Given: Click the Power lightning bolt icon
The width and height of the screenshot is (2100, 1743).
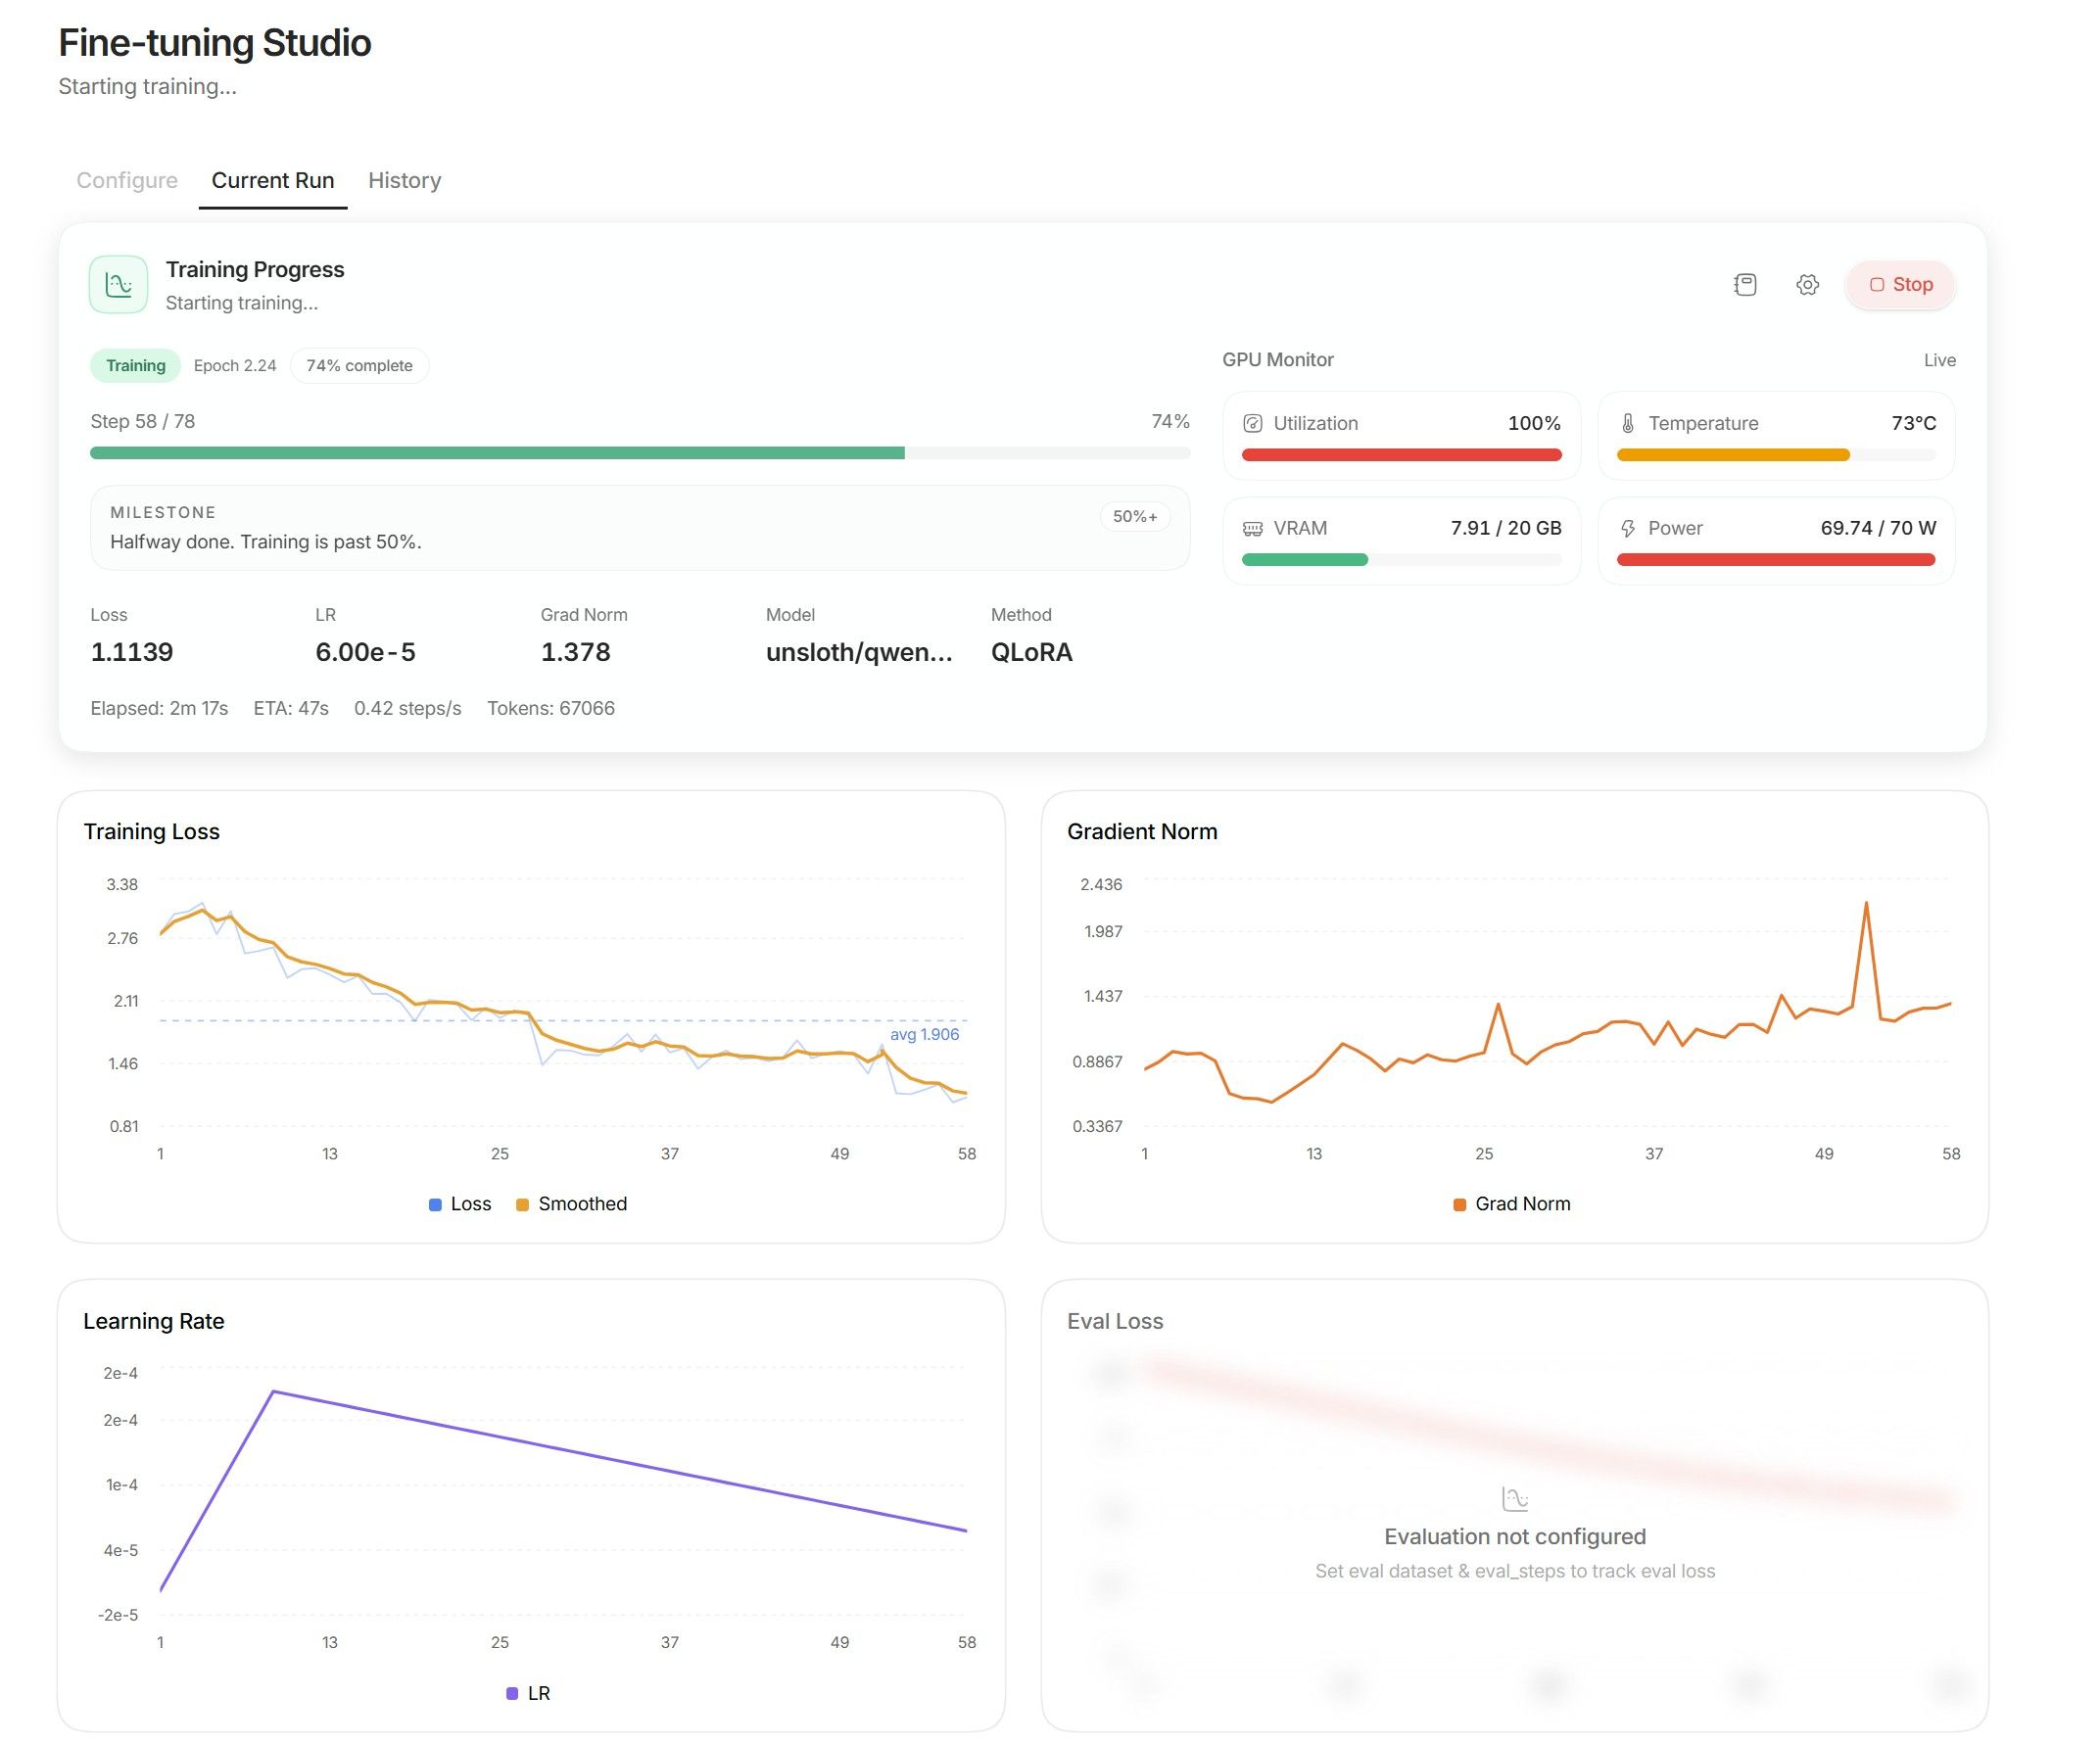Looking at the screenshot, I should tap(1628, 528).
